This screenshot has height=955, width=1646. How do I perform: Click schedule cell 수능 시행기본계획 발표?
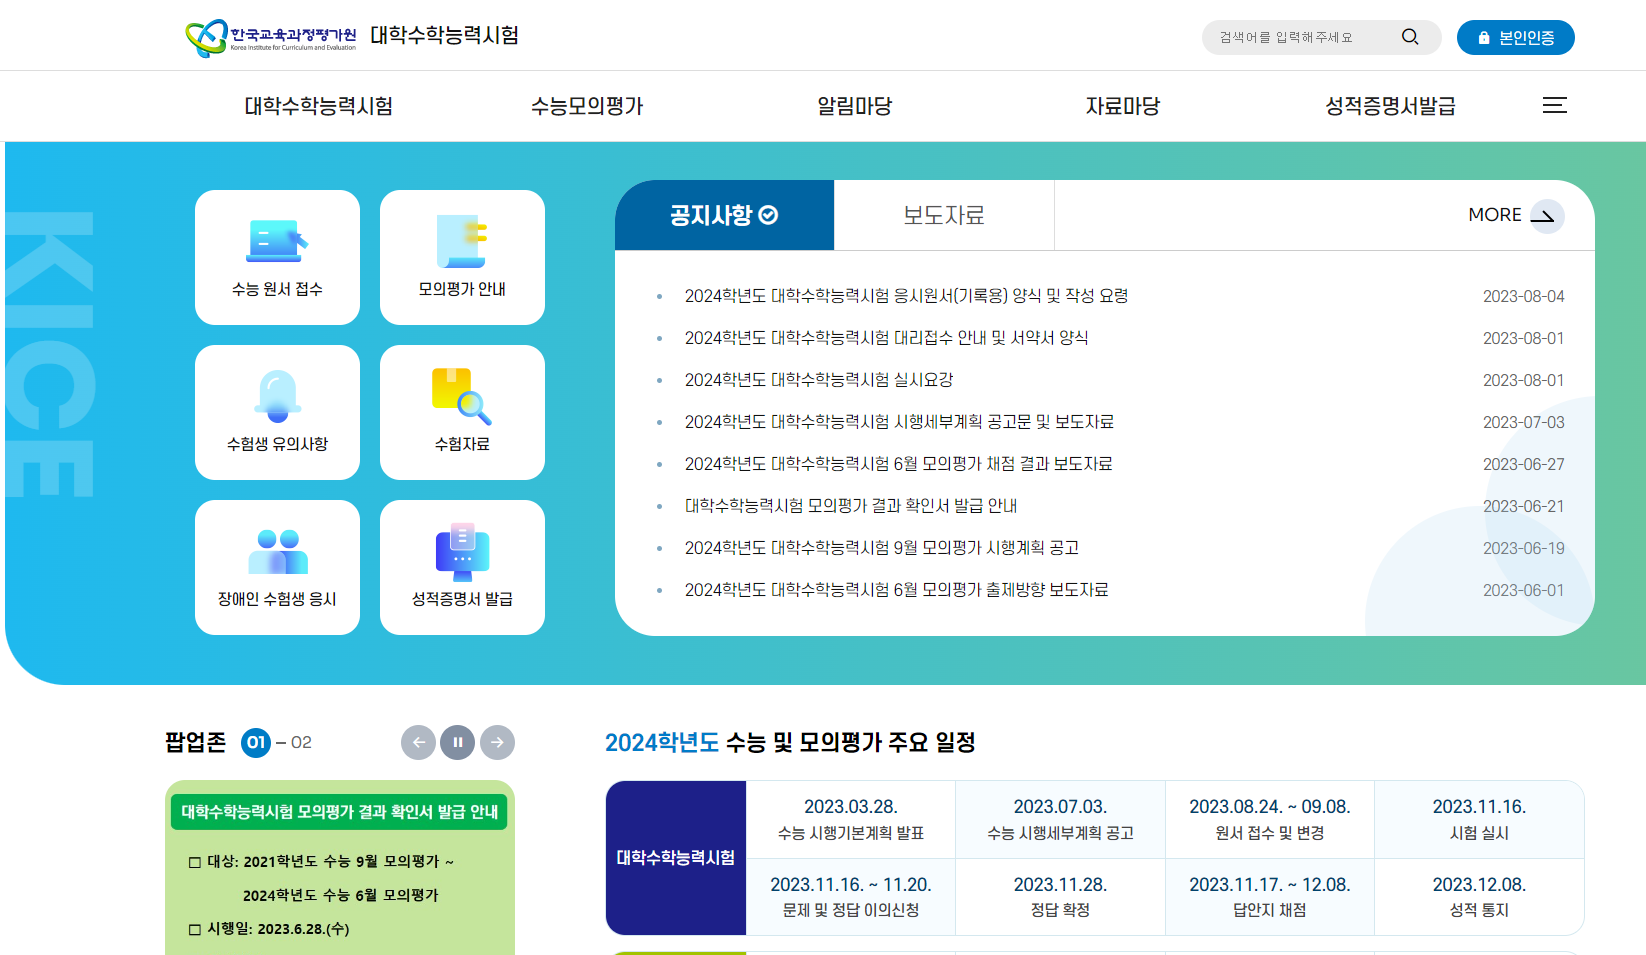point(851,819)
